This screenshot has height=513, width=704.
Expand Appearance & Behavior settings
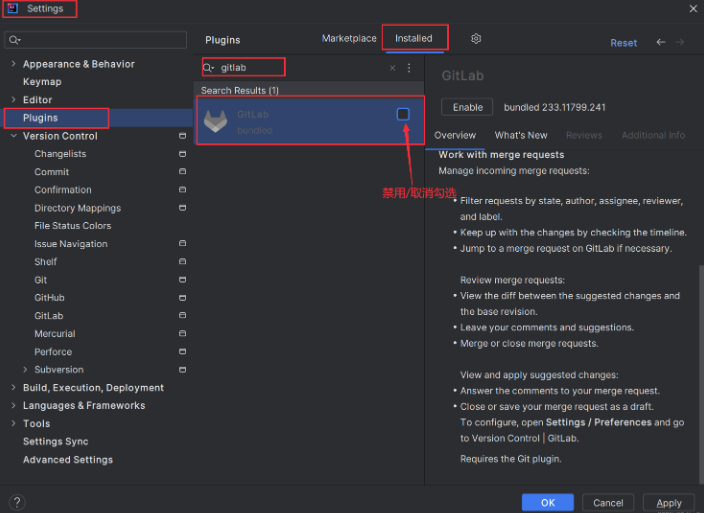pos(13,64)
